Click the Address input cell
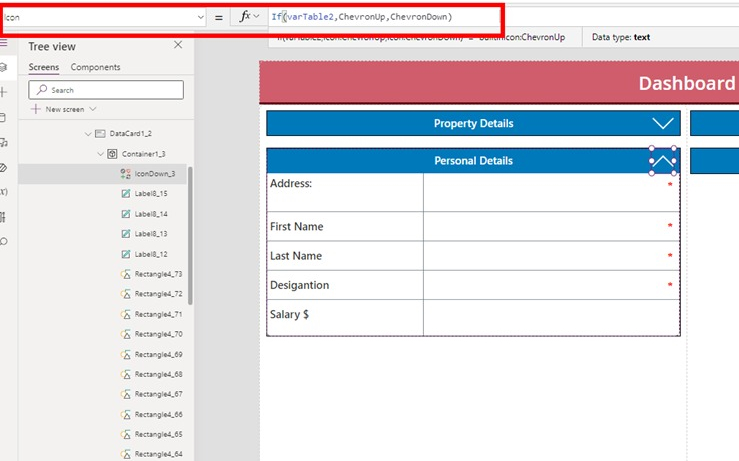Screen dimensions: 739x461 pyautogui.click(x=551, y=192)
